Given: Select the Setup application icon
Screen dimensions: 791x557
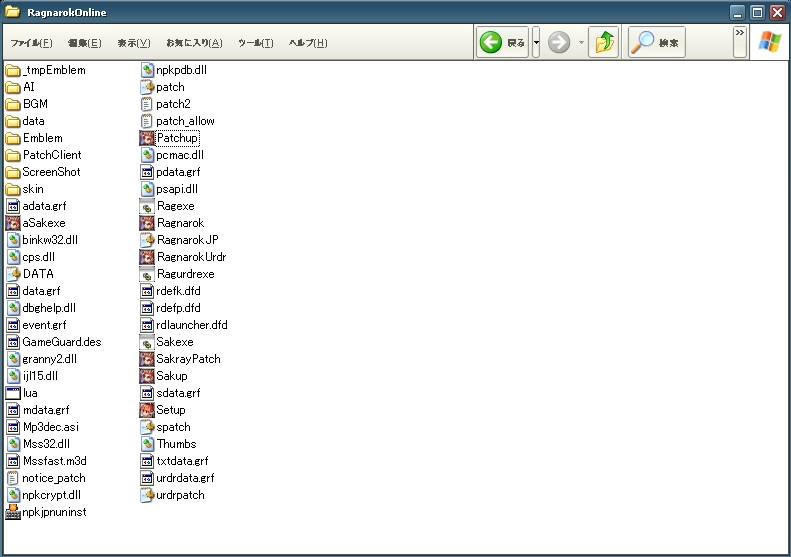Looking at the screenshot, I should point(147,410).
